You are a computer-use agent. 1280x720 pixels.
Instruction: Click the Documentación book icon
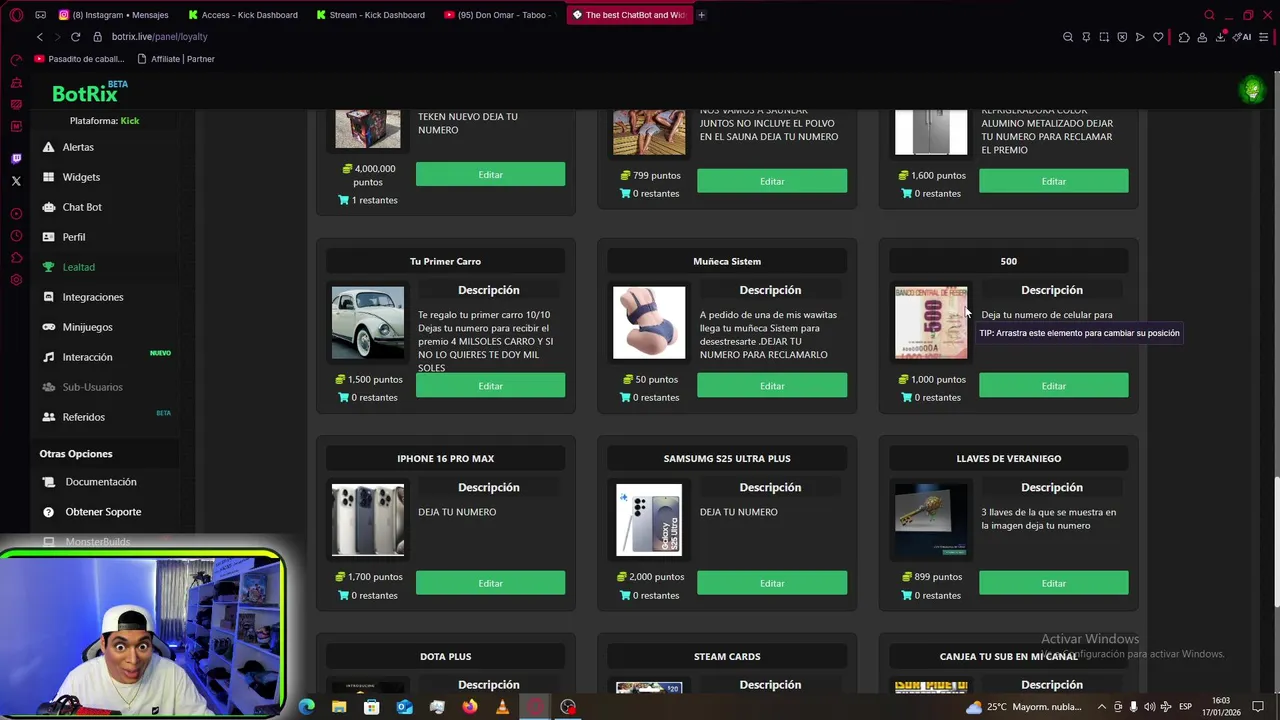[x=48, y=482]
